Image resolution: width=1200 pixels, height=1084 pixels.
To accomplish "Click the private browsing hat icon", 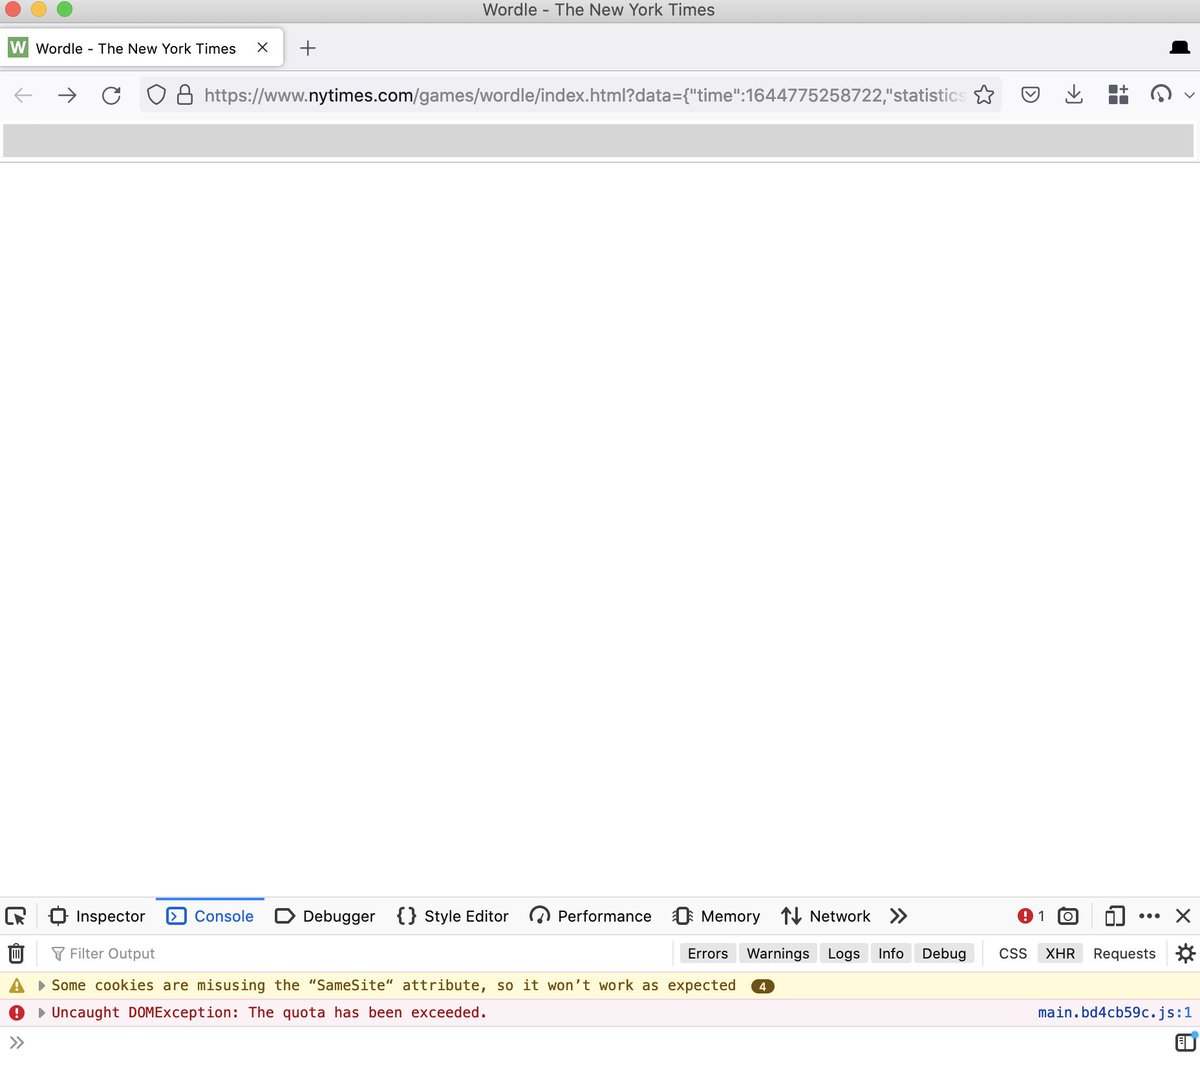I will point(1180,48).
